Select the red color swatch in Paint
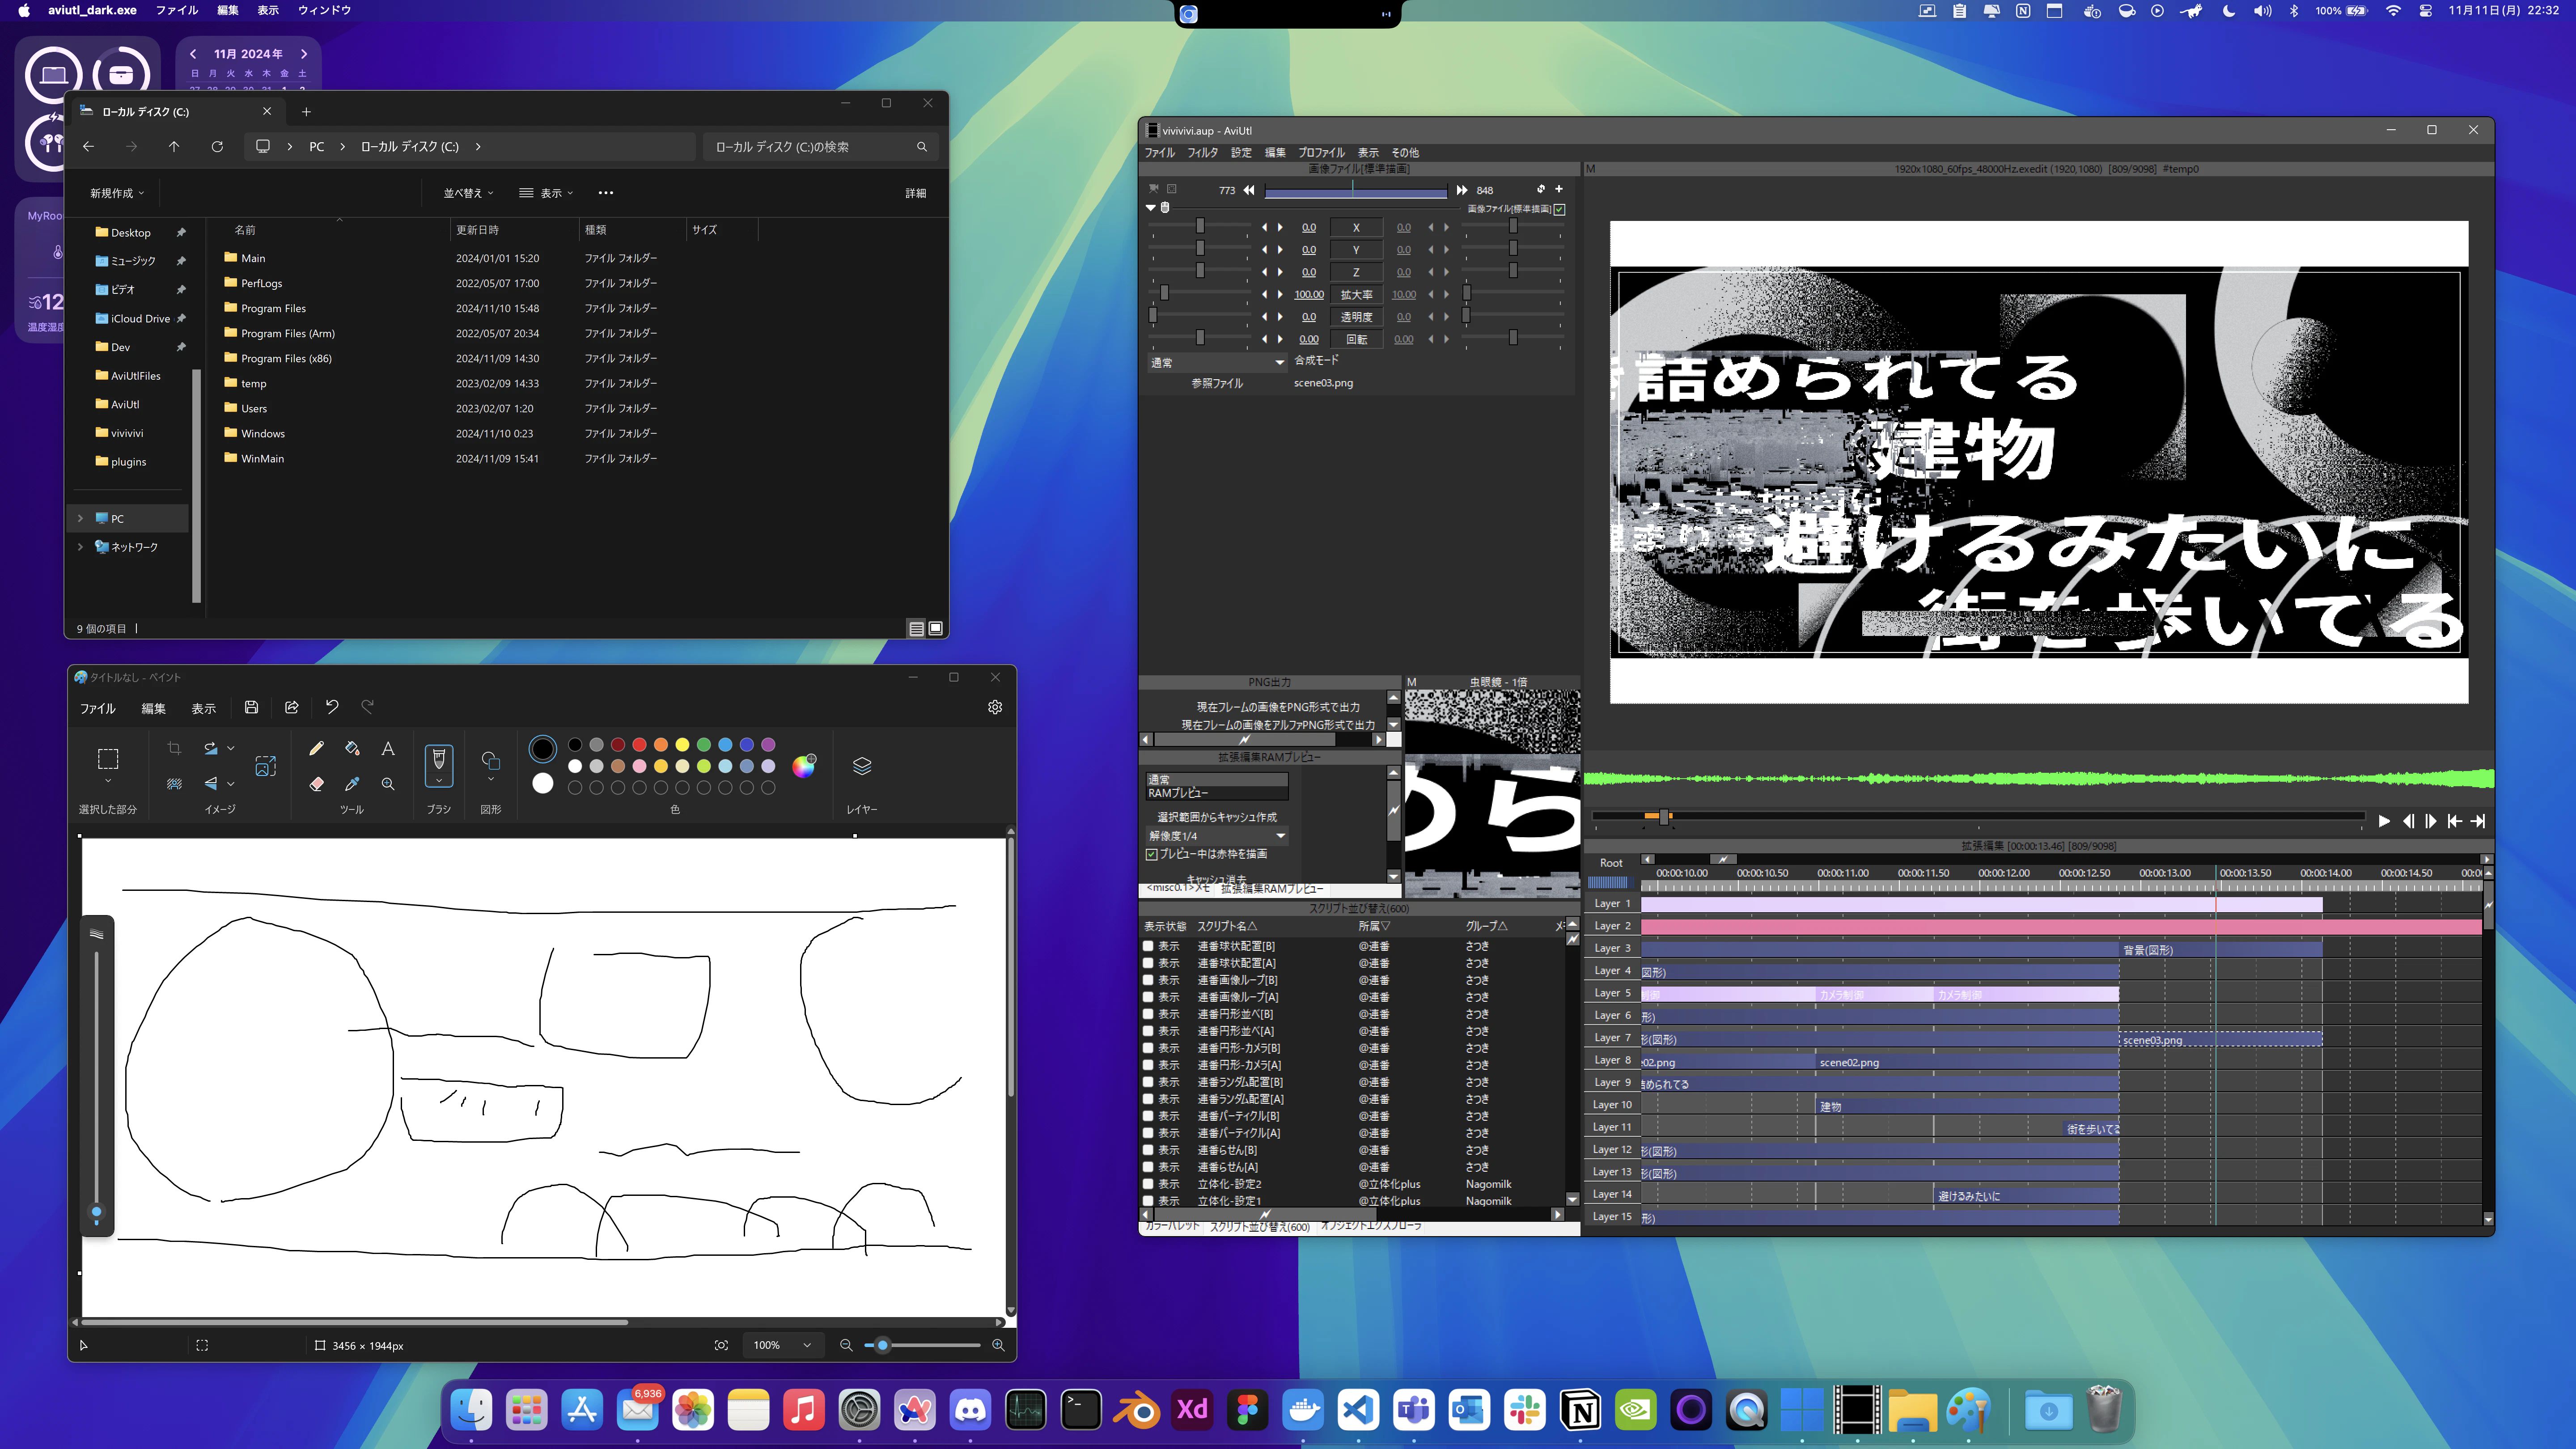Image resolution: width=2576 pixels, height=1449 pixels. tap(640, 744)
